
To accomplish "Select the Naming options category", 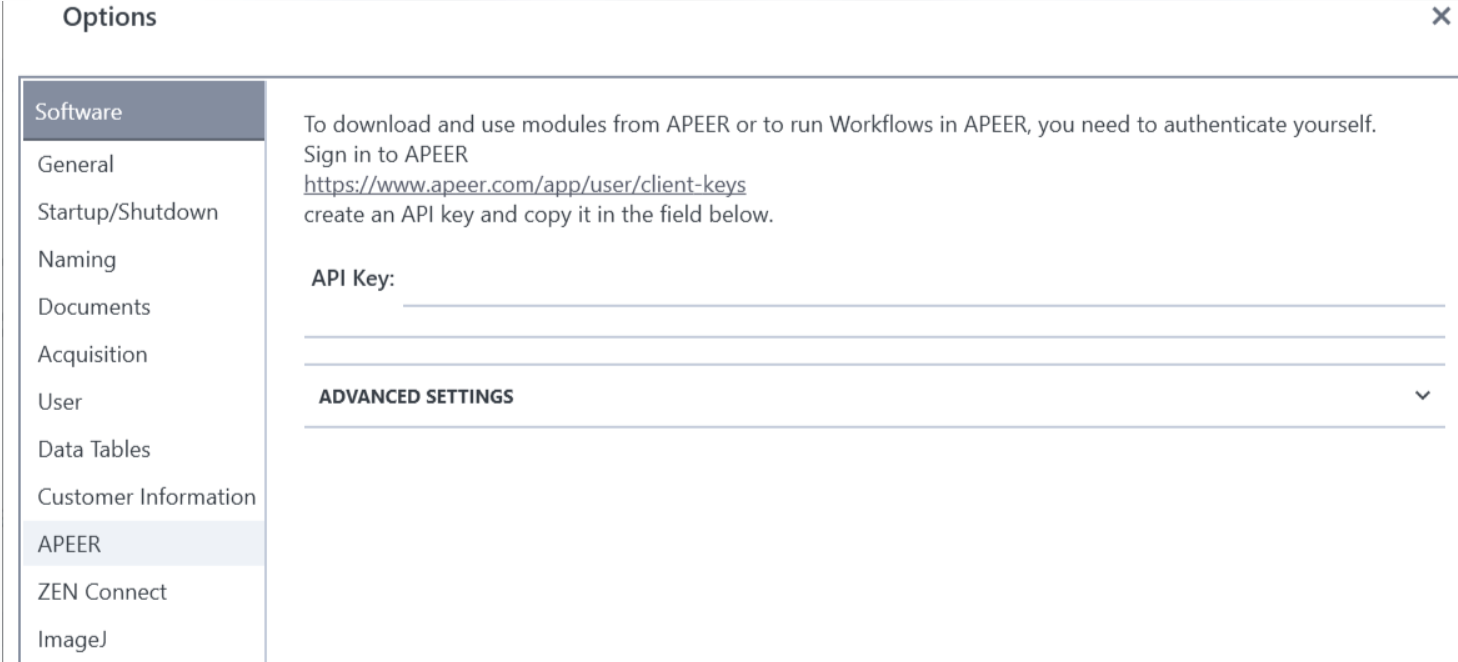I will pos(79,259).
